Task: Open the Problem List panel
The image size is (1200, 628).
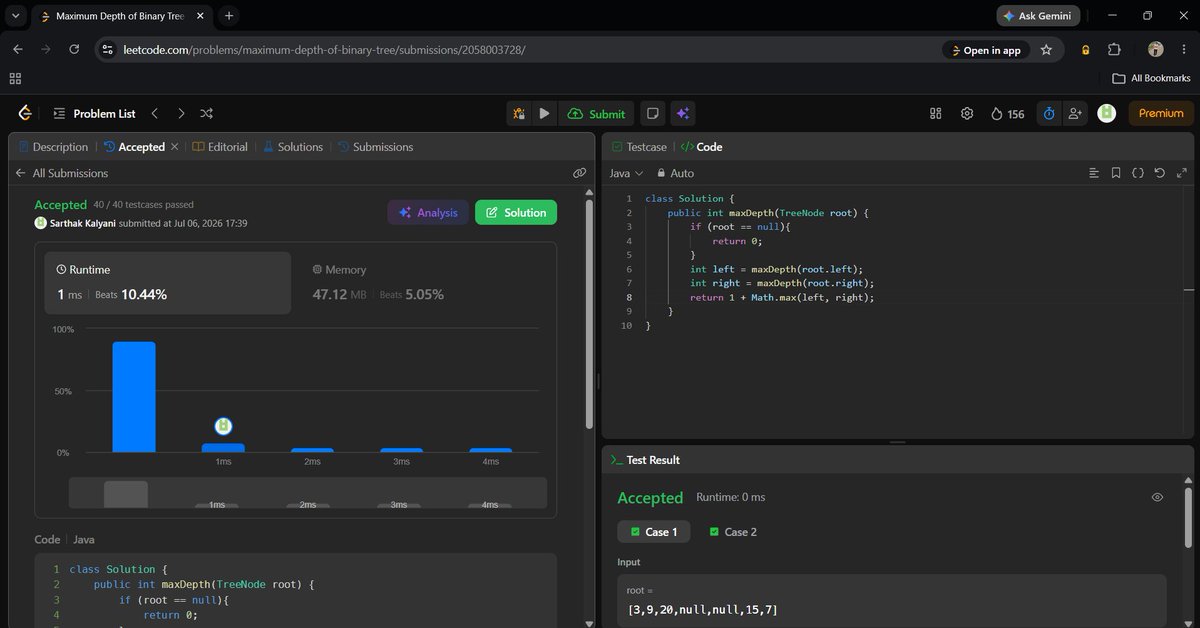Action: coord(94,114)
